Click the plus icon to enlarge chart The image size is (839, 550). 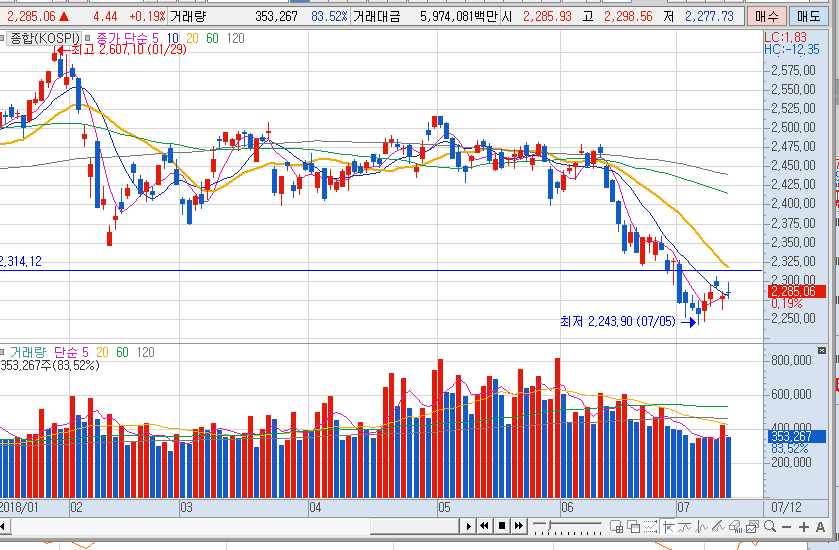(x=803, y=527)
